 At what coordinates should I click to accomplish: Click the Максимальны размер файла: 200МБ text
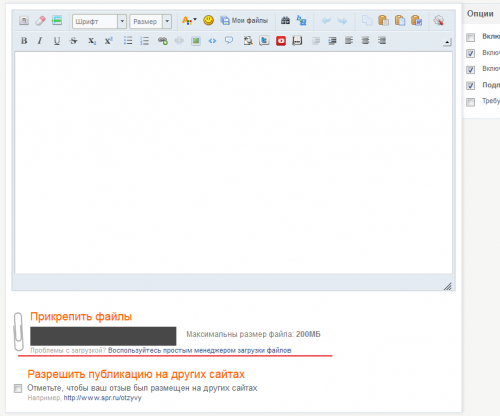[253, 334]
